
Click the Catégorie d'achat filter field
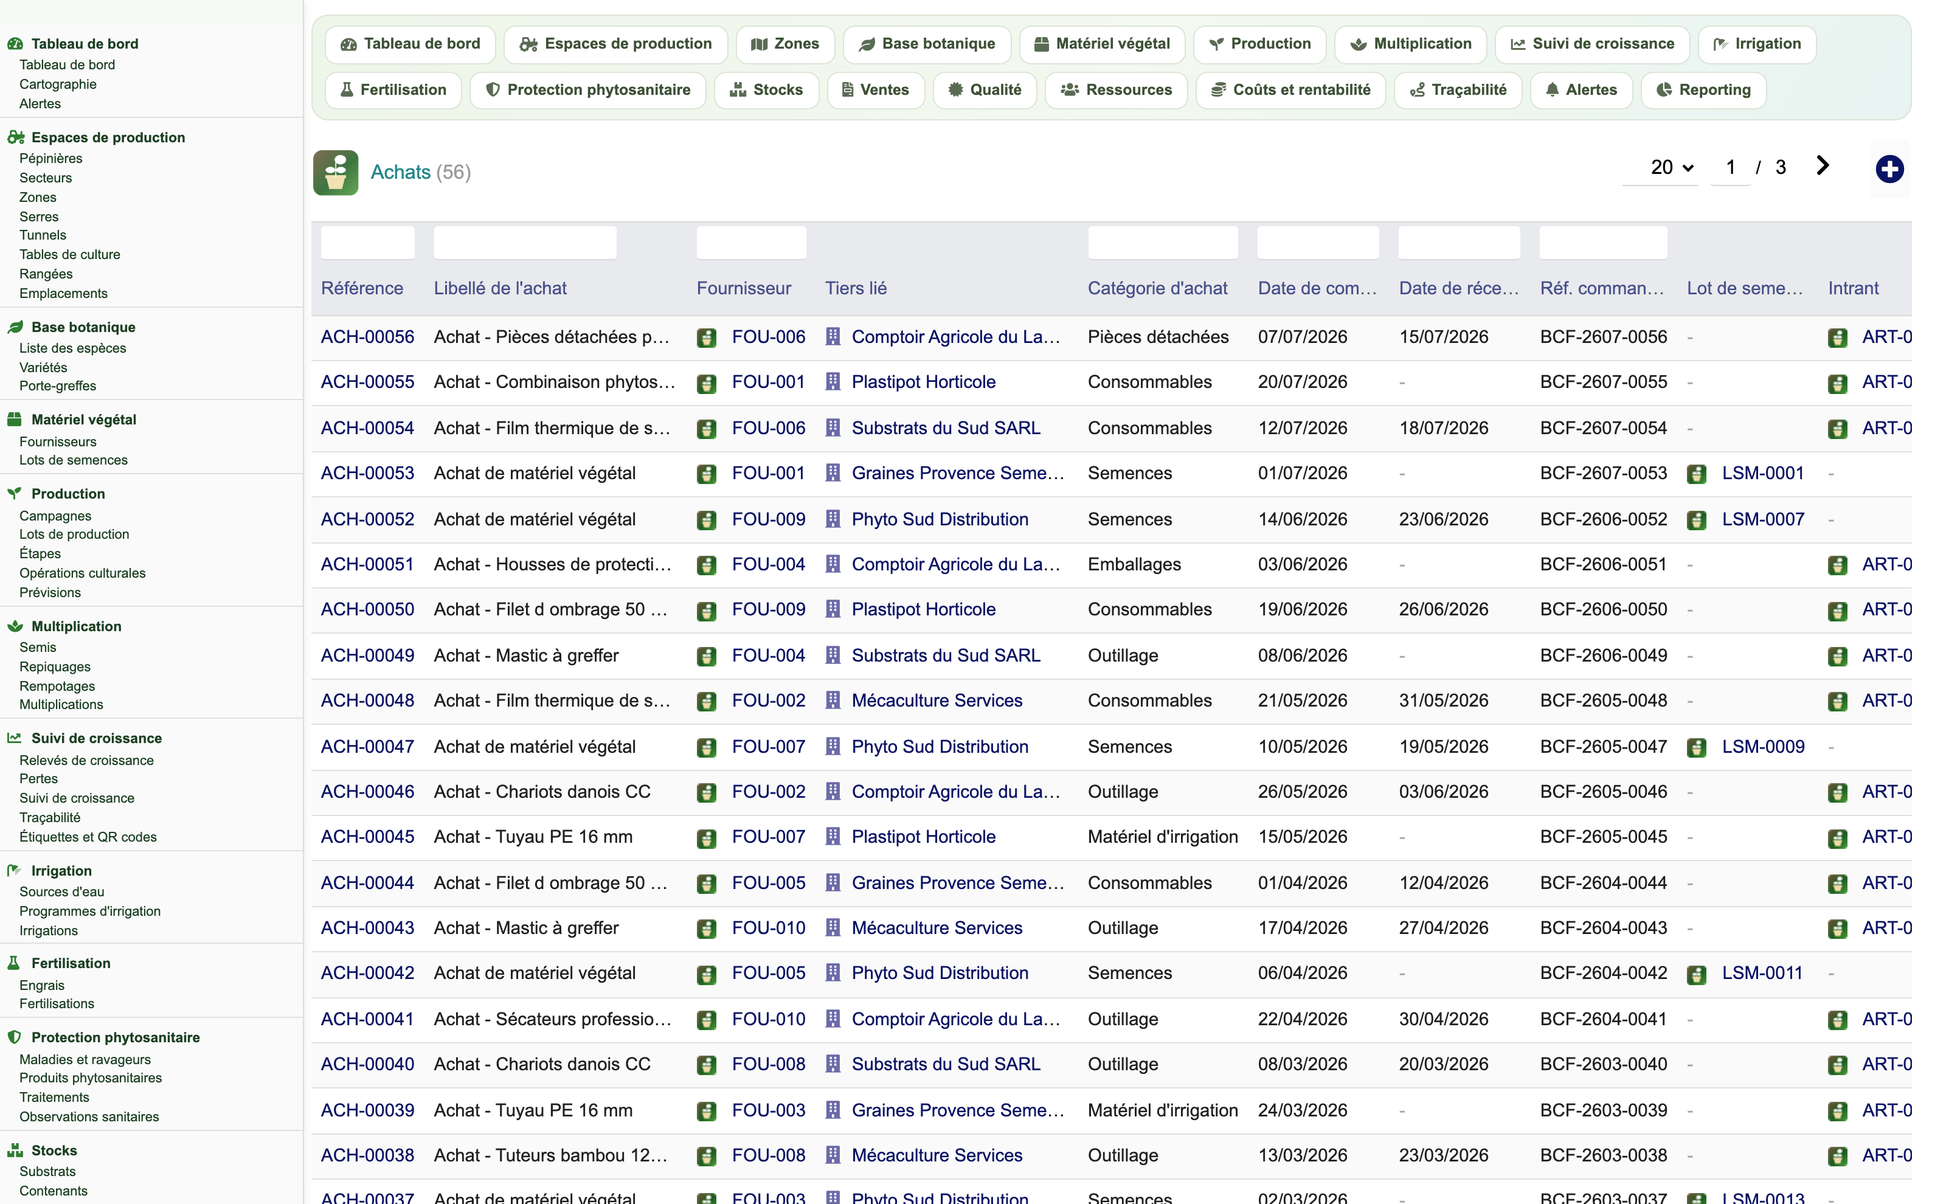tap(1163, 243)
